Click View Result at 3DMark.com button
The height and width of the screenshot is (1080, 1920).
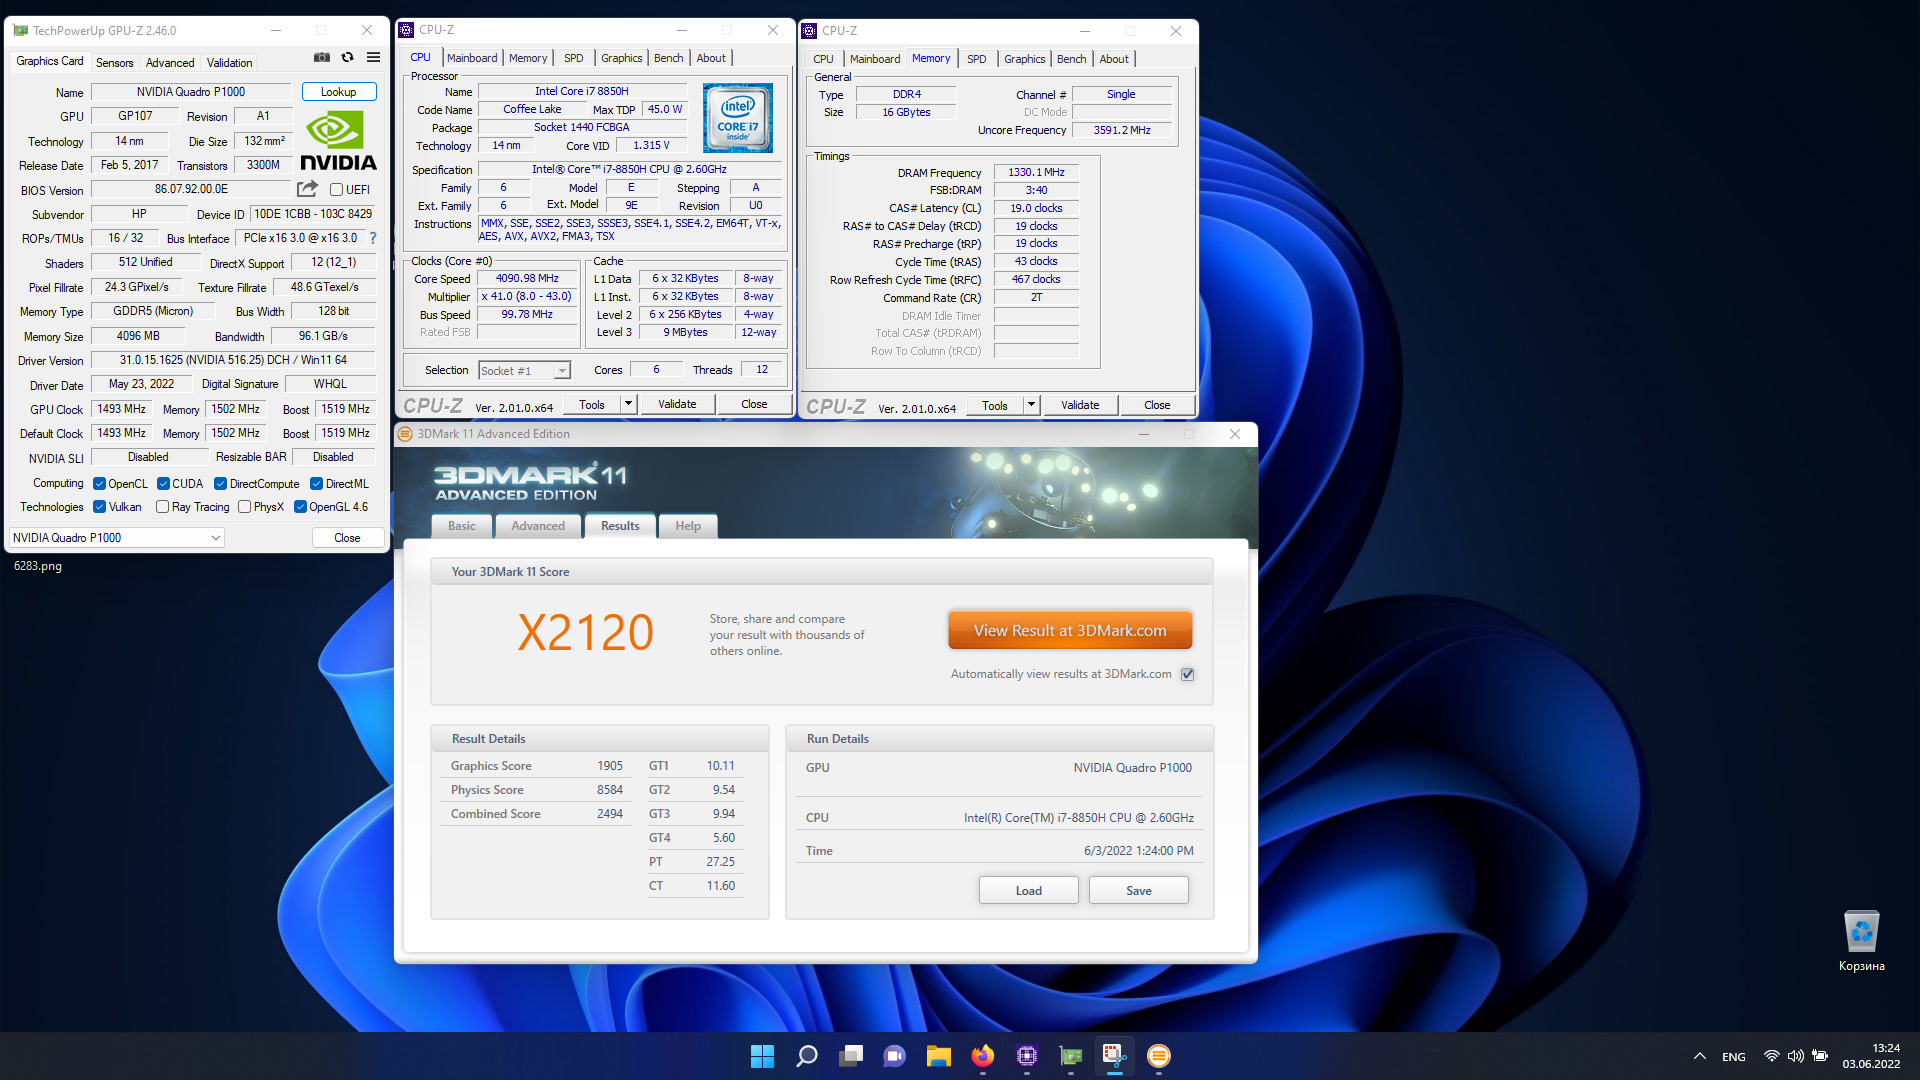tap(1070, 630)
